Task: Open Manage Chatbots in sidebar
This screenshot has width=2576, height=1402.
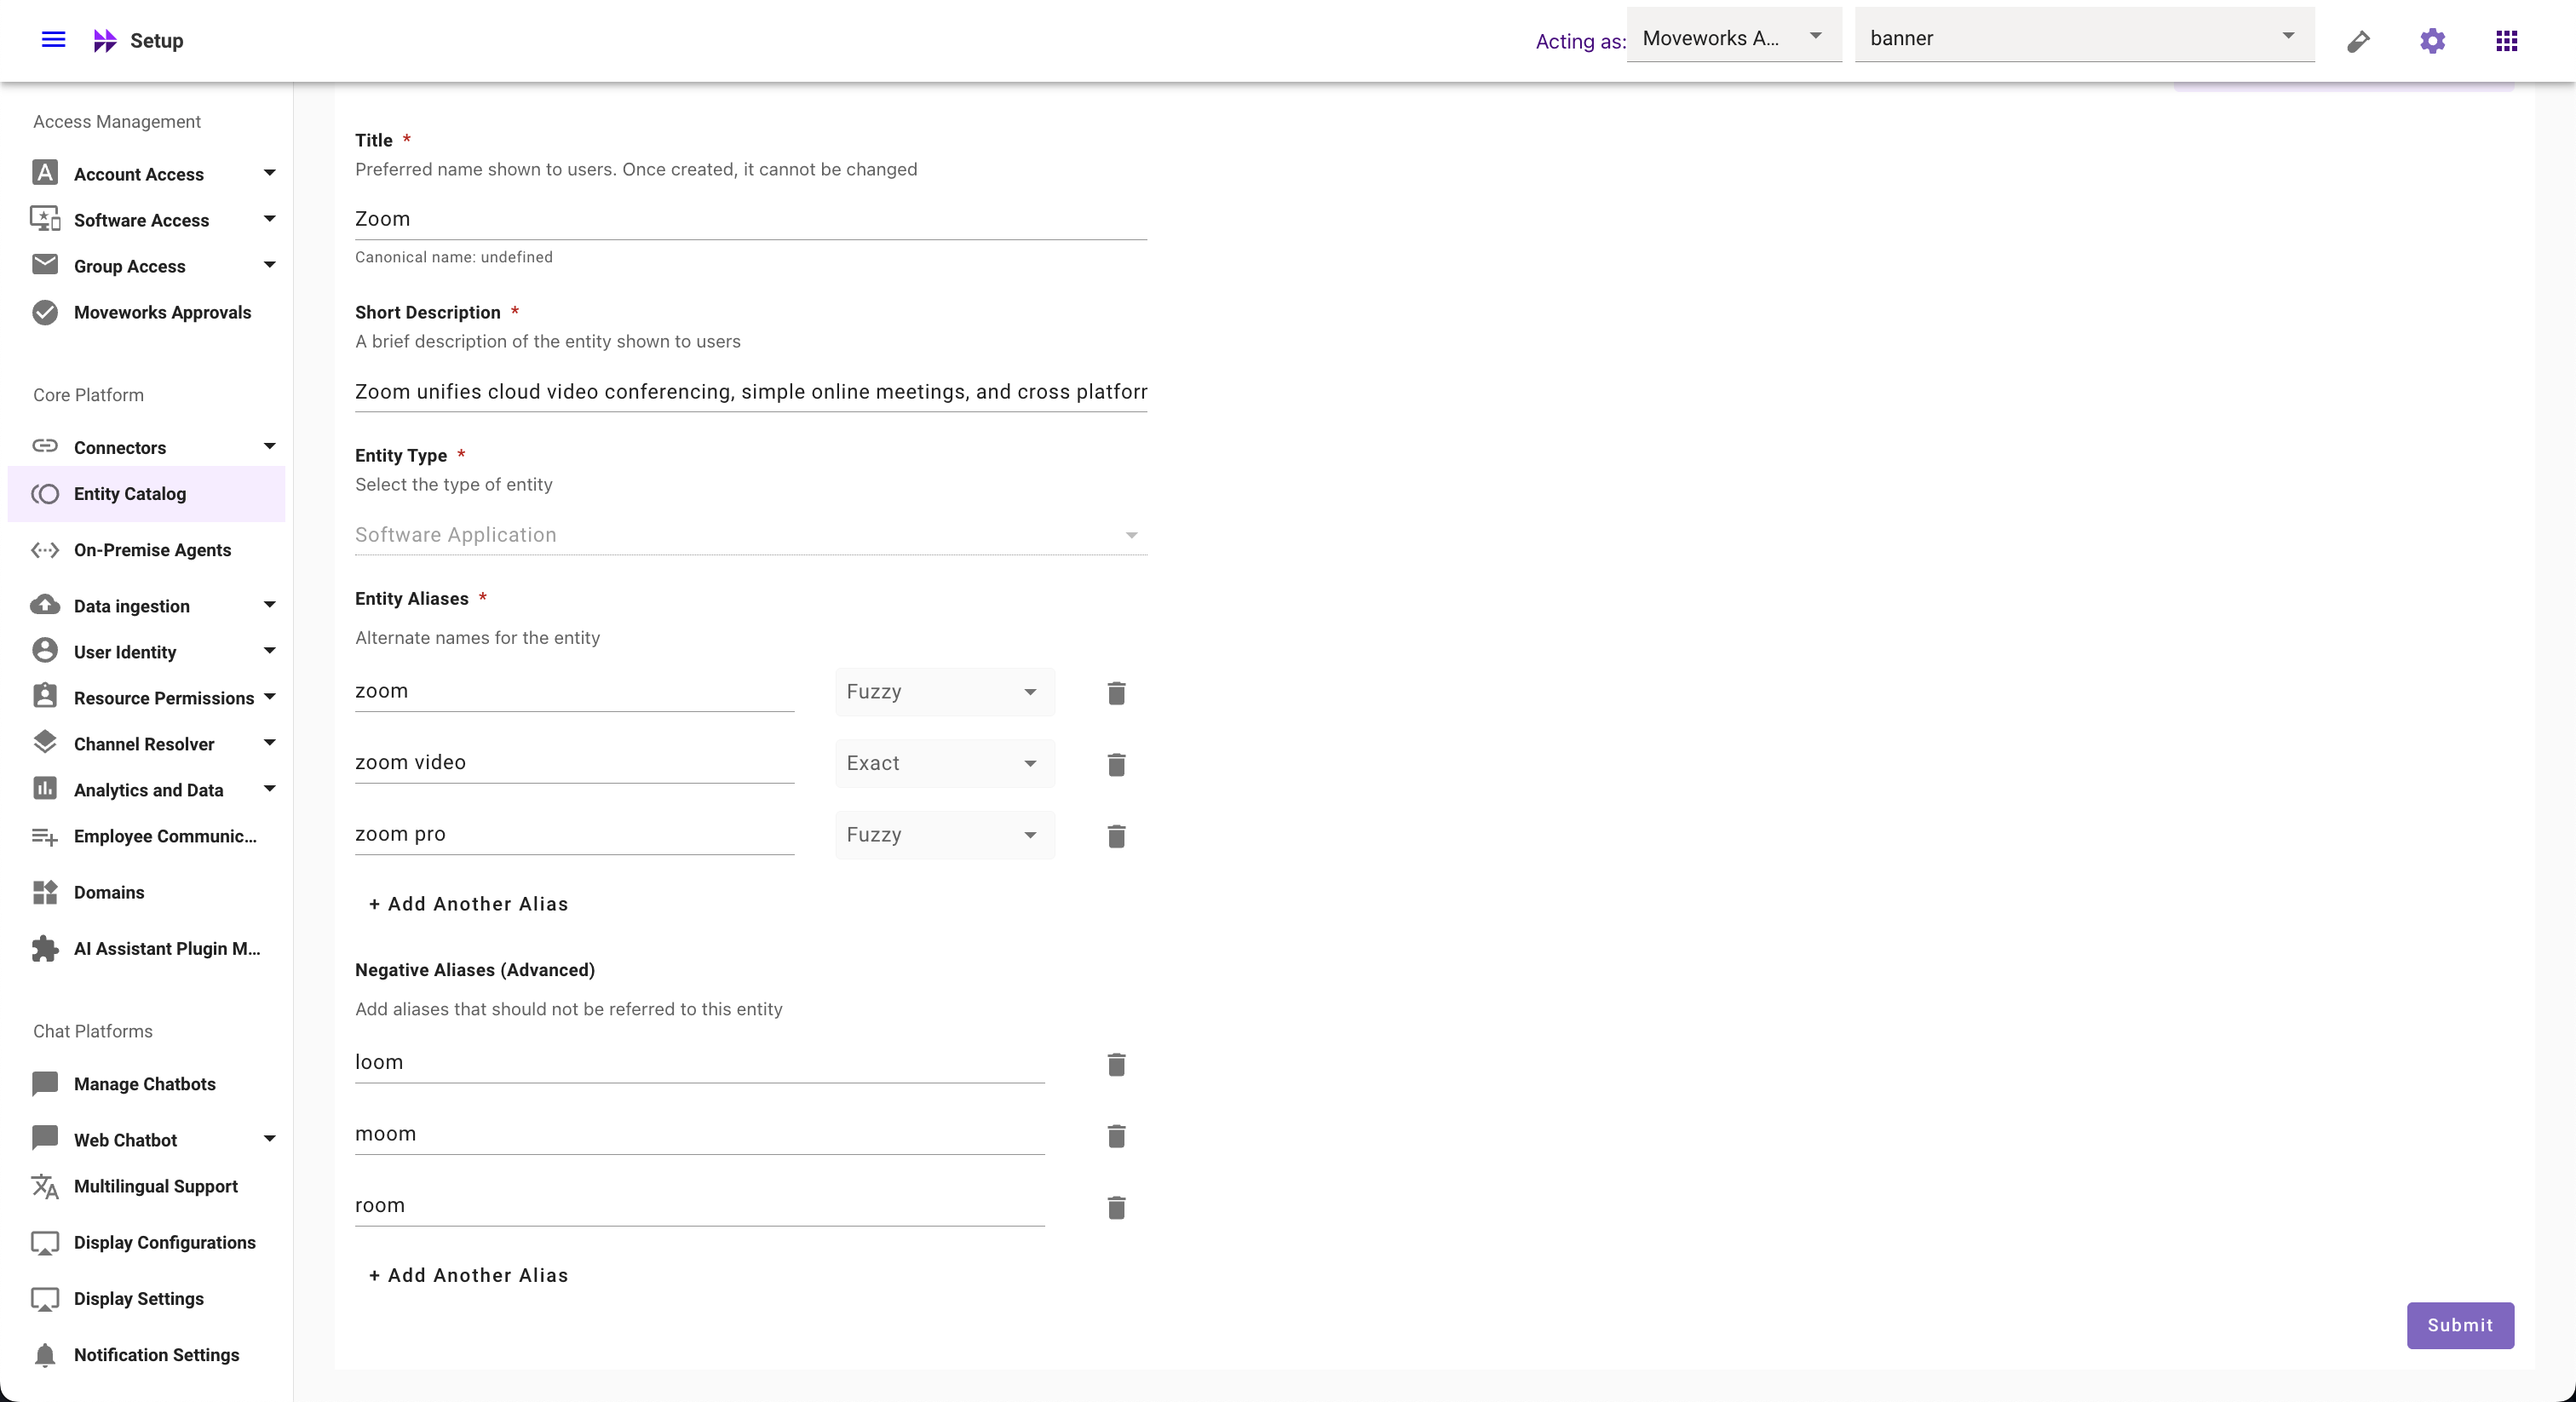Action: click(x=144, y=1084)
